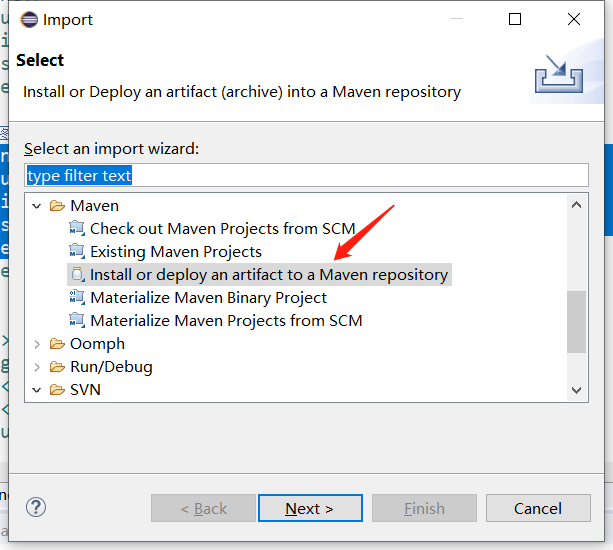Viewport: 613px width, 550px height.
Task: Click the SVN folder icon
Action: pyautogui.click(x=57, y=390)
